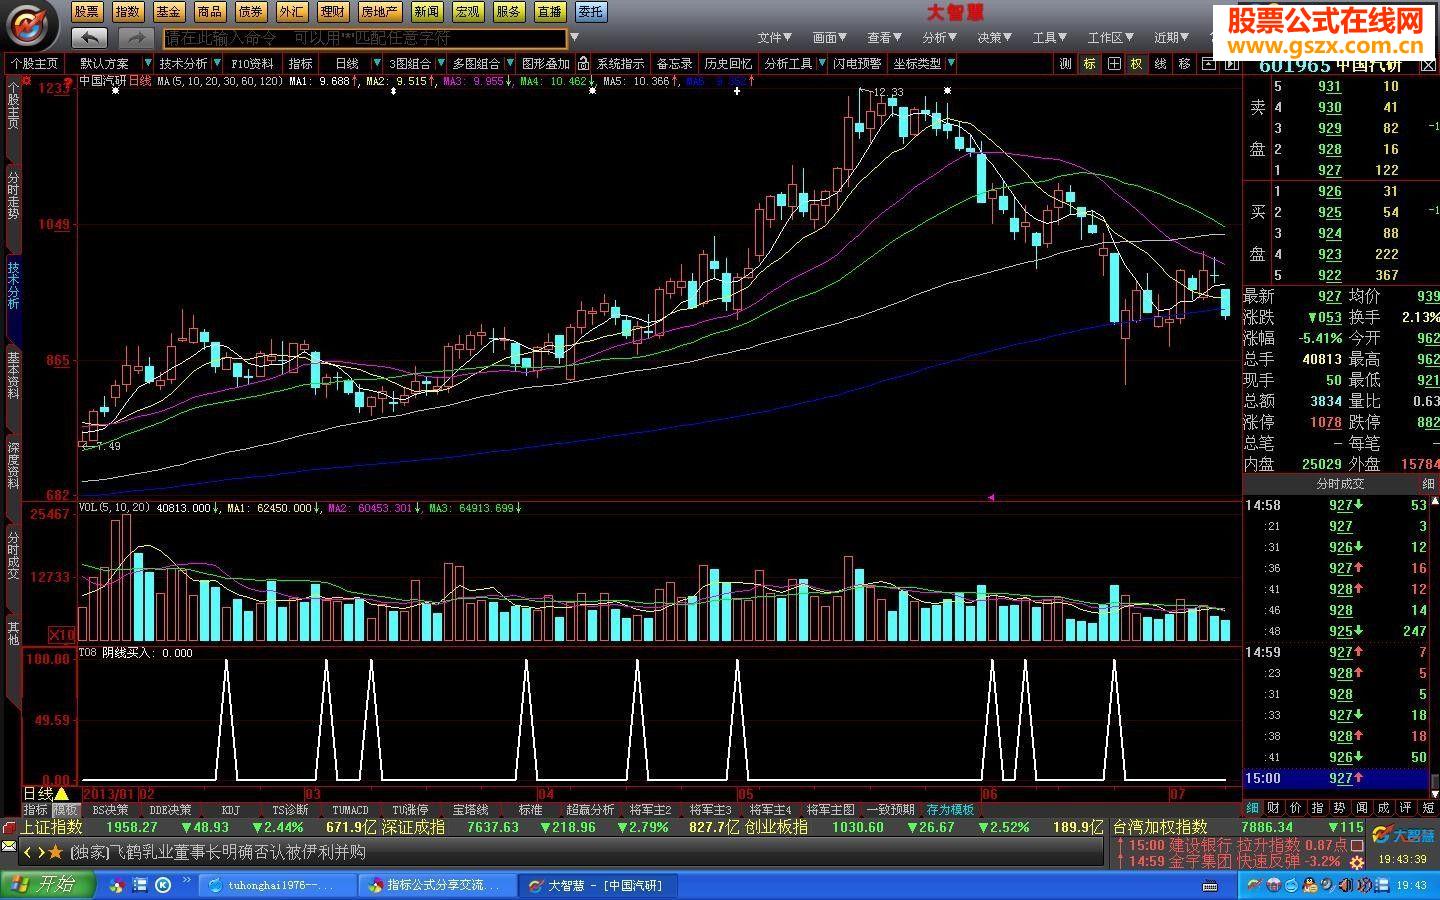
Task: Select the KDJ indicator tab
Action: (x=231, y=810)
